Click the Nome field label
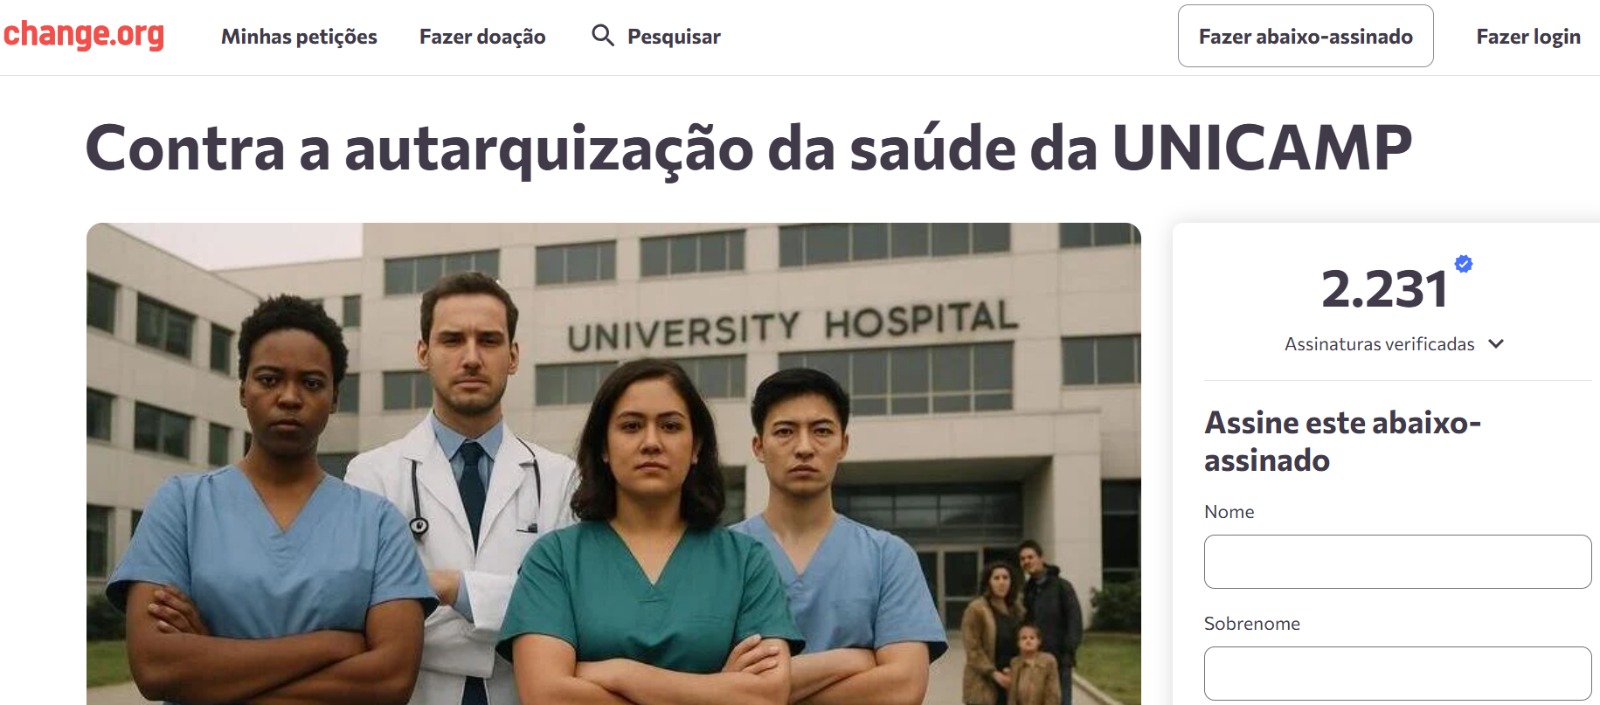 (x=1229, y=512)
